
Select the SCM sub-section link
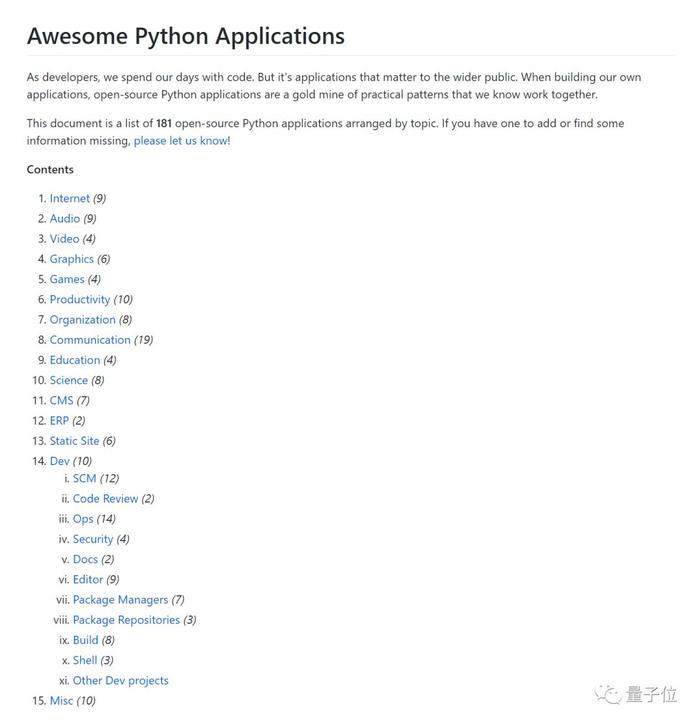(x=84, y=479)
